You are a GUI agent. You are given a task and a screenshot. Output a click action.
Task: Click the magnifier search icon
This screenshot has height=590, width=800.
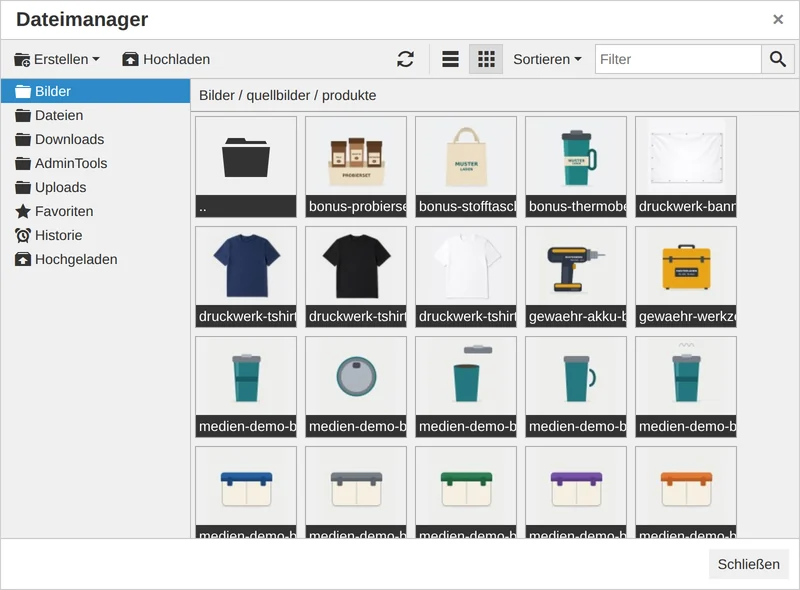(x=778, y=59)
